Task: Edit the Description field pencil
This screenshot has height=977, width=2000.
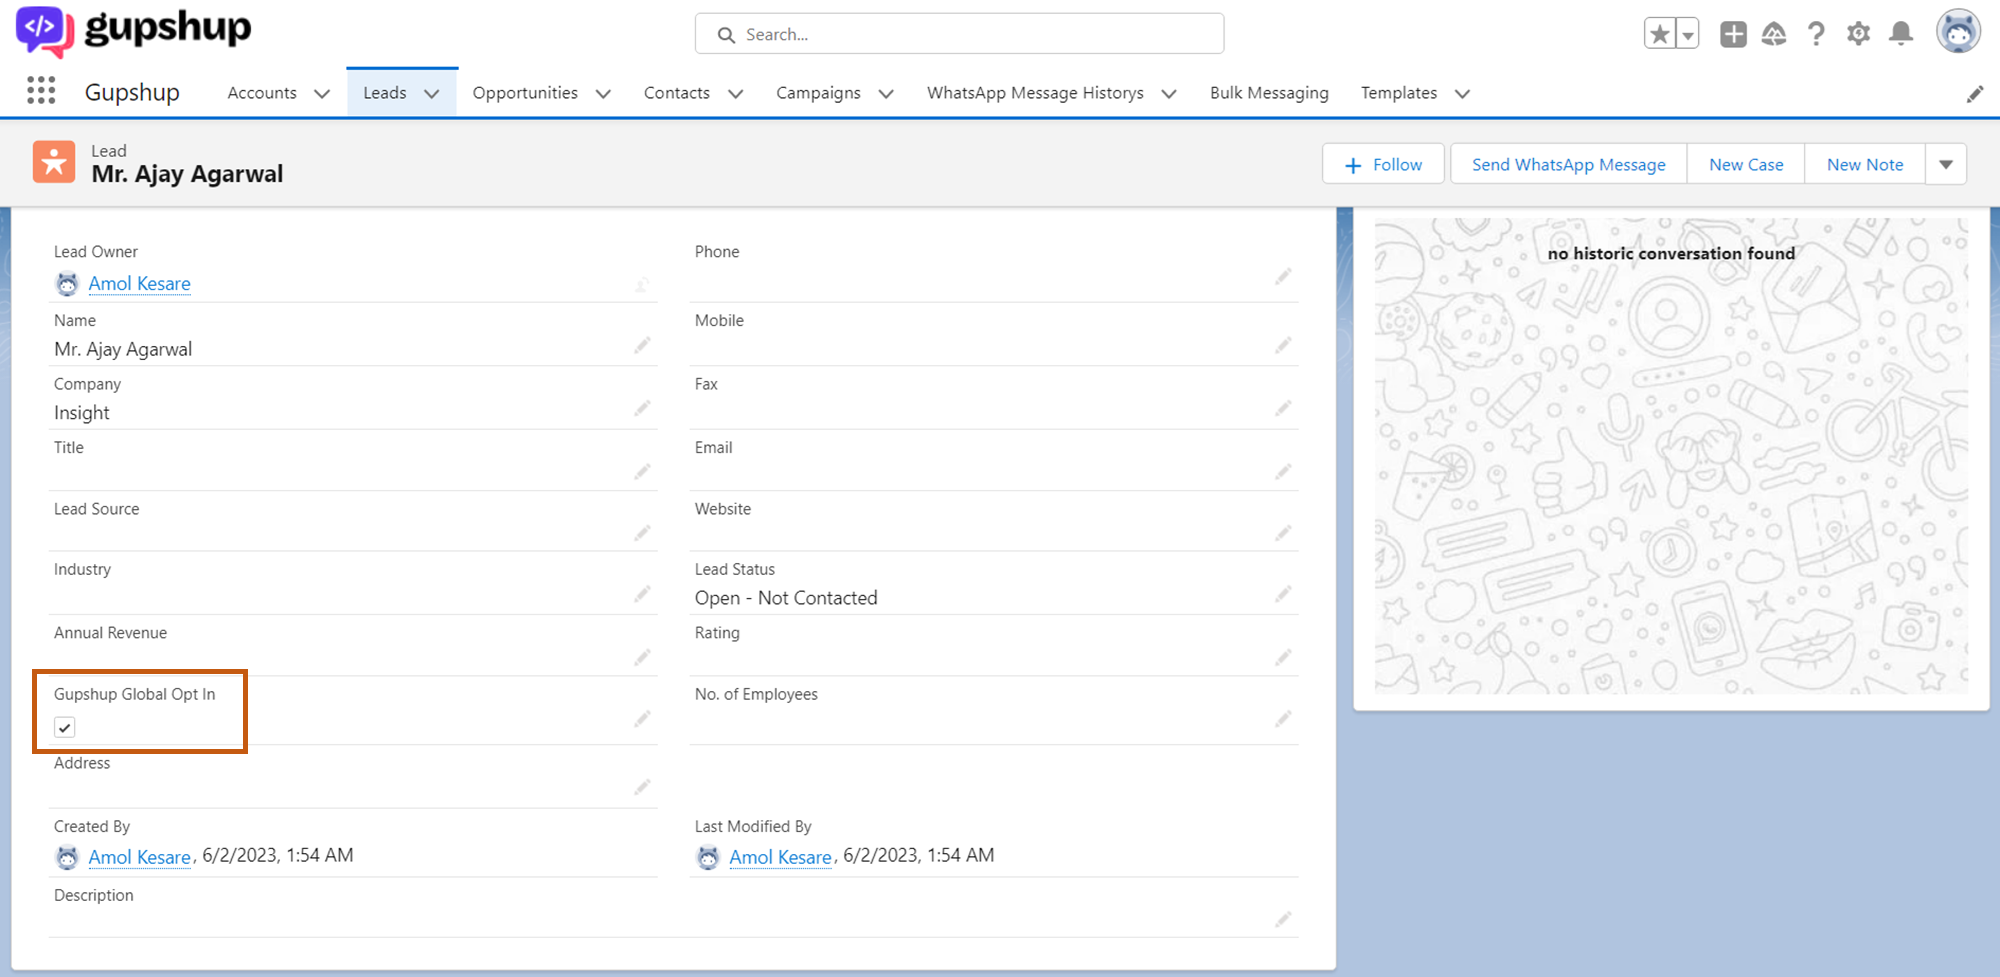Action: pos(1283,919)
